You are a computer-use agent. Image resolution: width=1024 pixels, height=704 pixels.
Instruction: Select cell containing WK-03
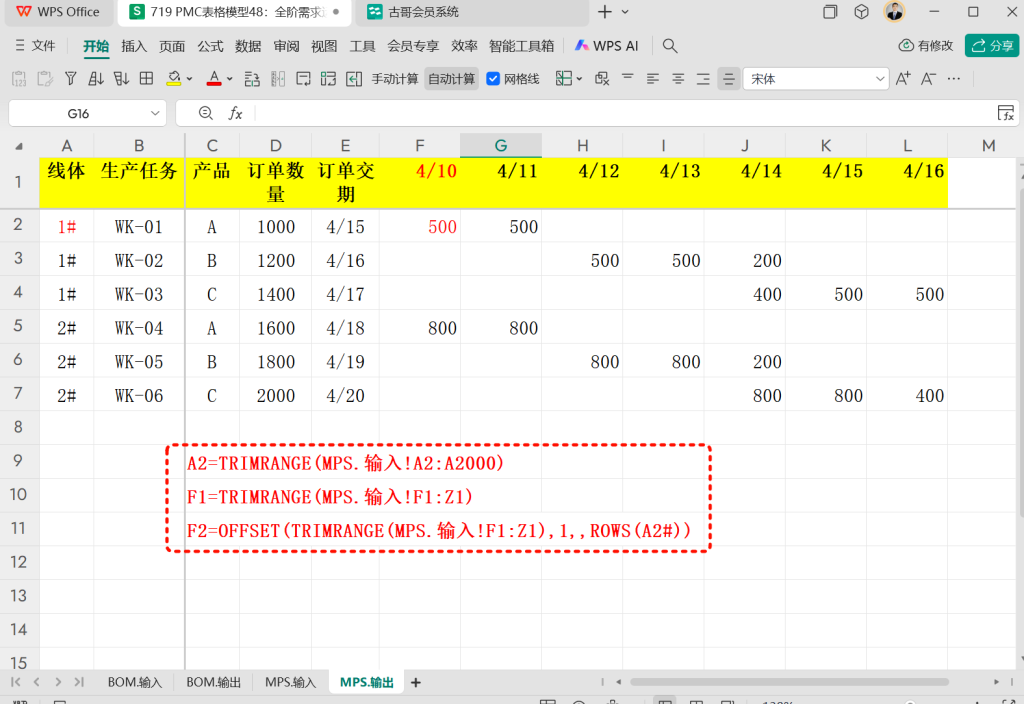(138, 294)
